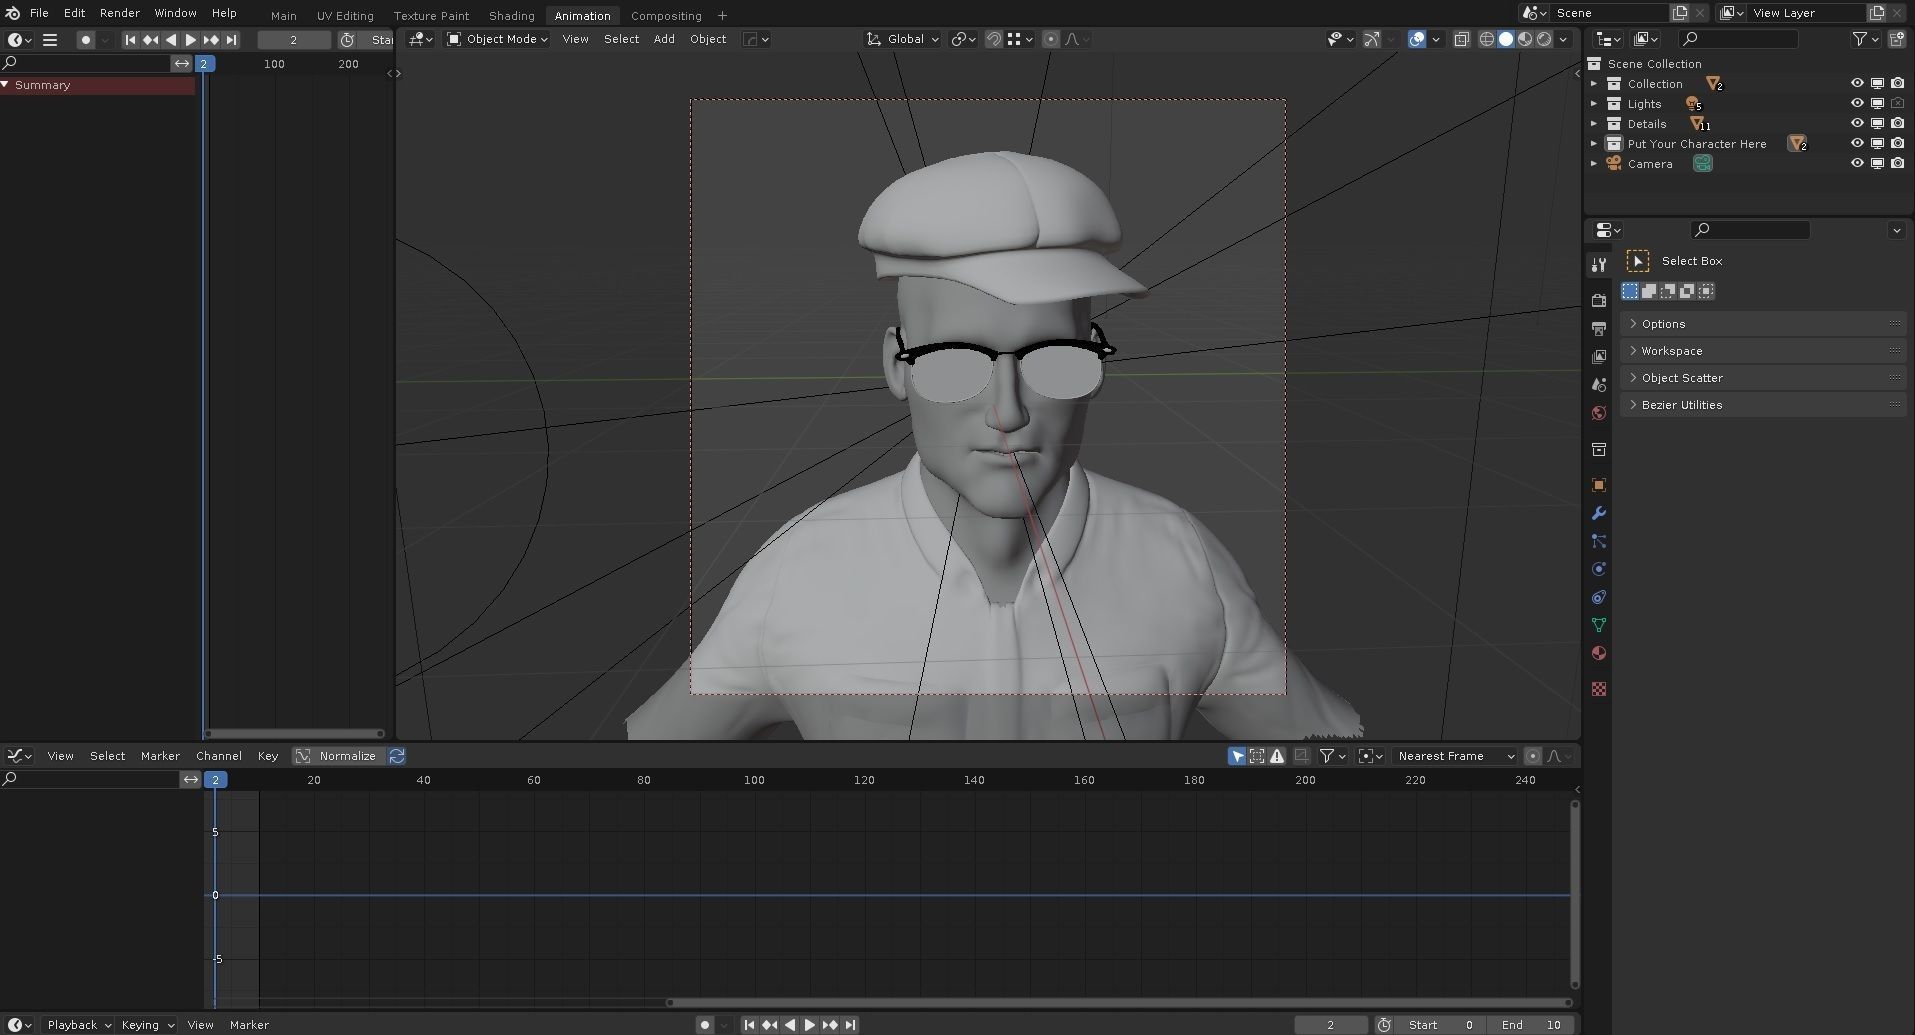
Task: Select the Select Box tool icon
Action: click(1637, 261)
